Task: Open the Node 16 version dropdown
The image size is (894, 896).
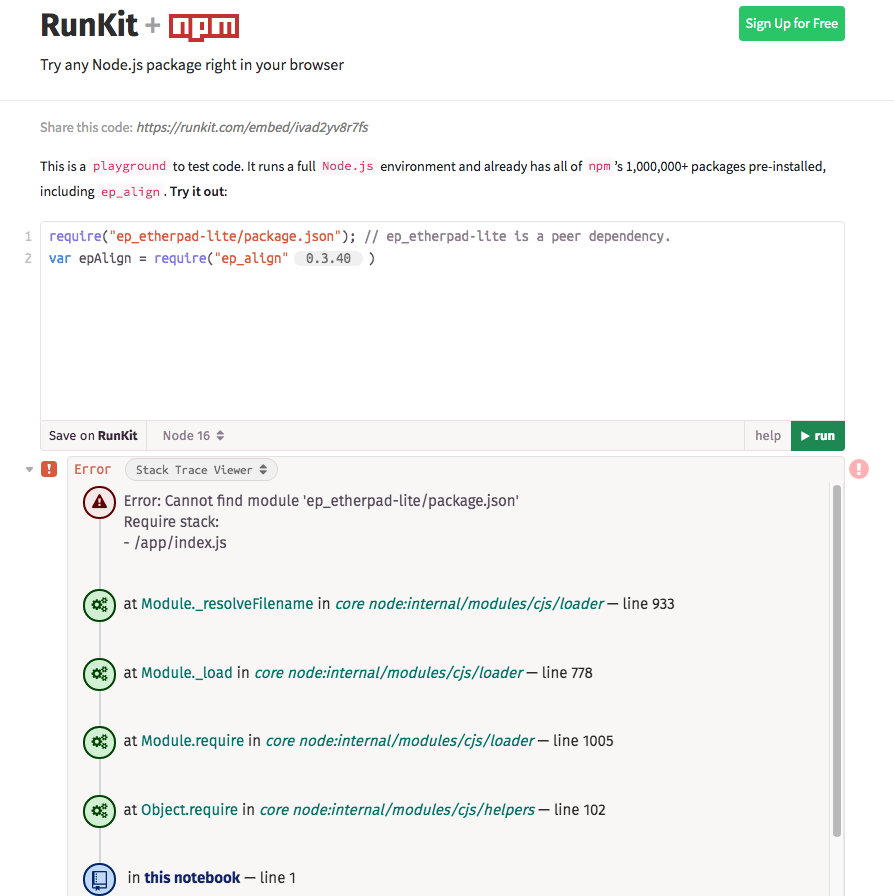Action: click(191, 435)
